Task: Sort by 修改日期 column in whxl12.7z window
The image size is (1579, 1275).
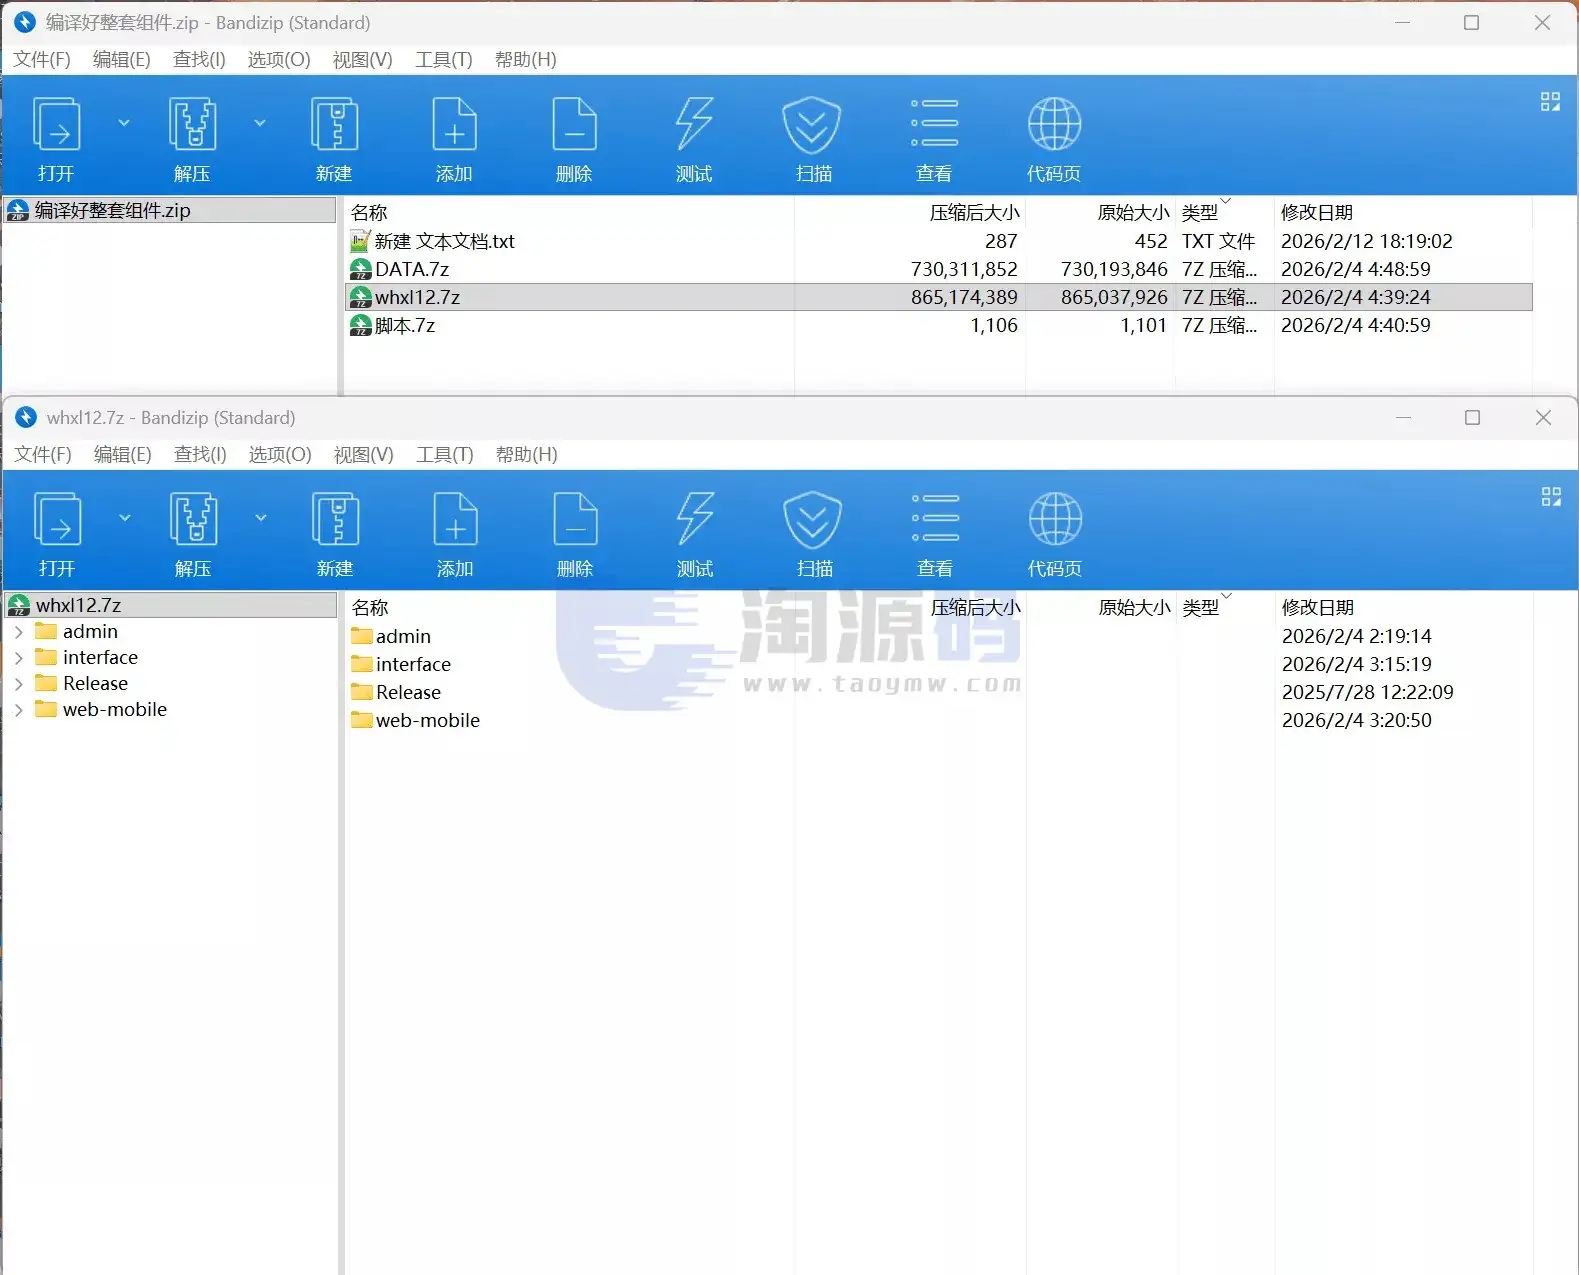Action: (1318, 607)
